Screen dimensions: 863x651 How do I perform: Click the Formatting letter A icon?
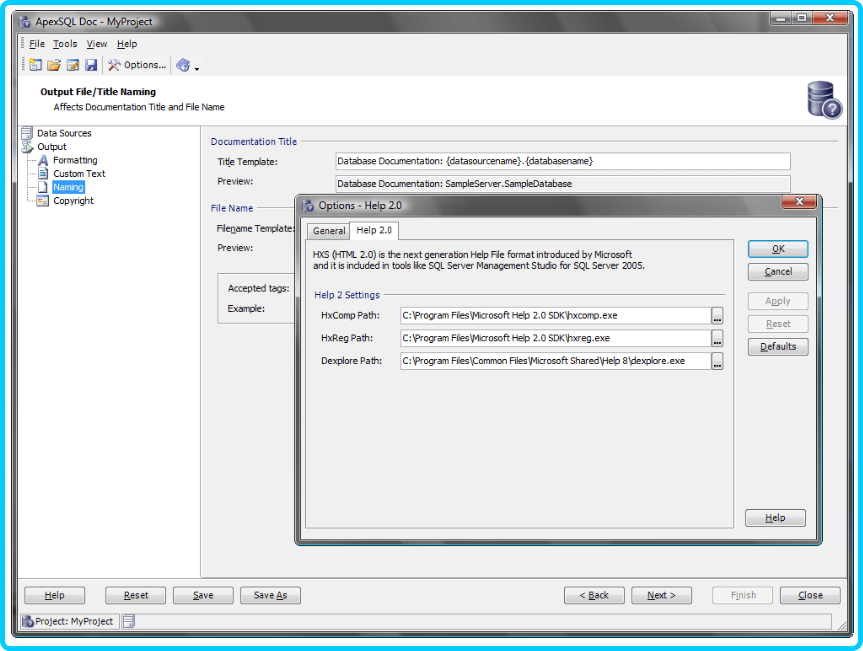click(x=43, y=160)
